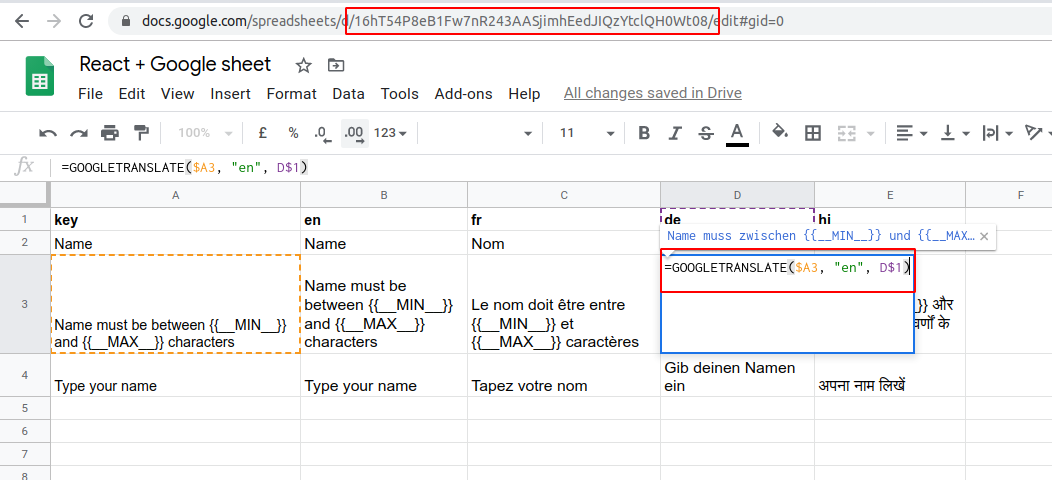Click cell 'Le nom doit être entre' in column C
1052x480 pixels.
point(564,304)
